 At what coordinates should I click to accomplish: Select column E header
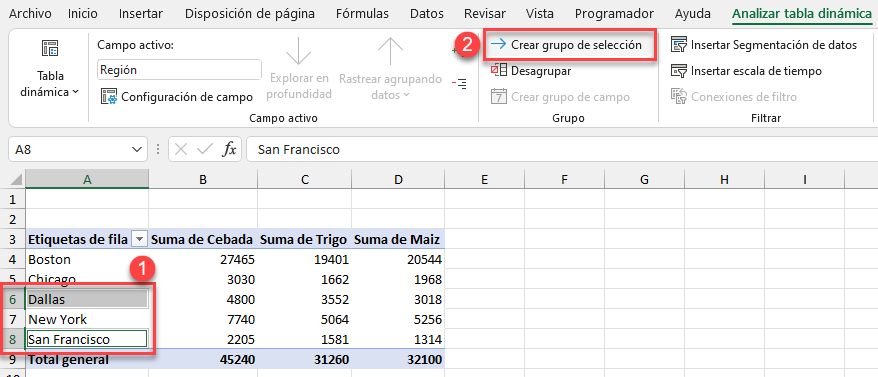point(484,179)
